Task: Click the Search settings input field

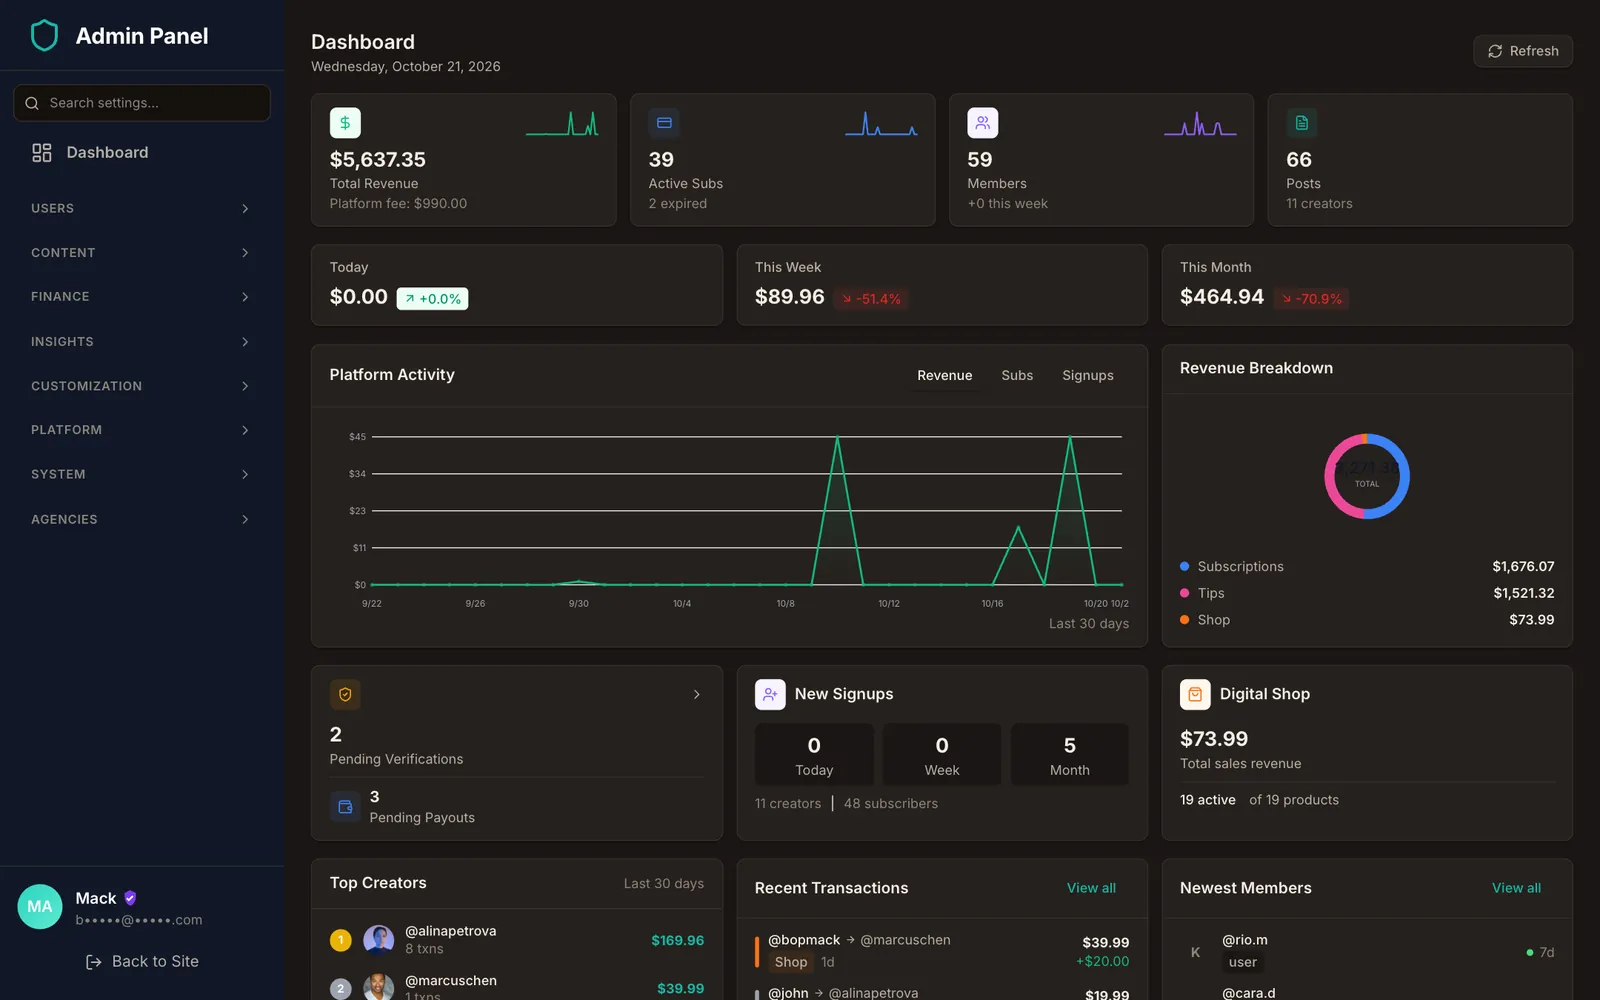Action: click(x=142, y=103)
